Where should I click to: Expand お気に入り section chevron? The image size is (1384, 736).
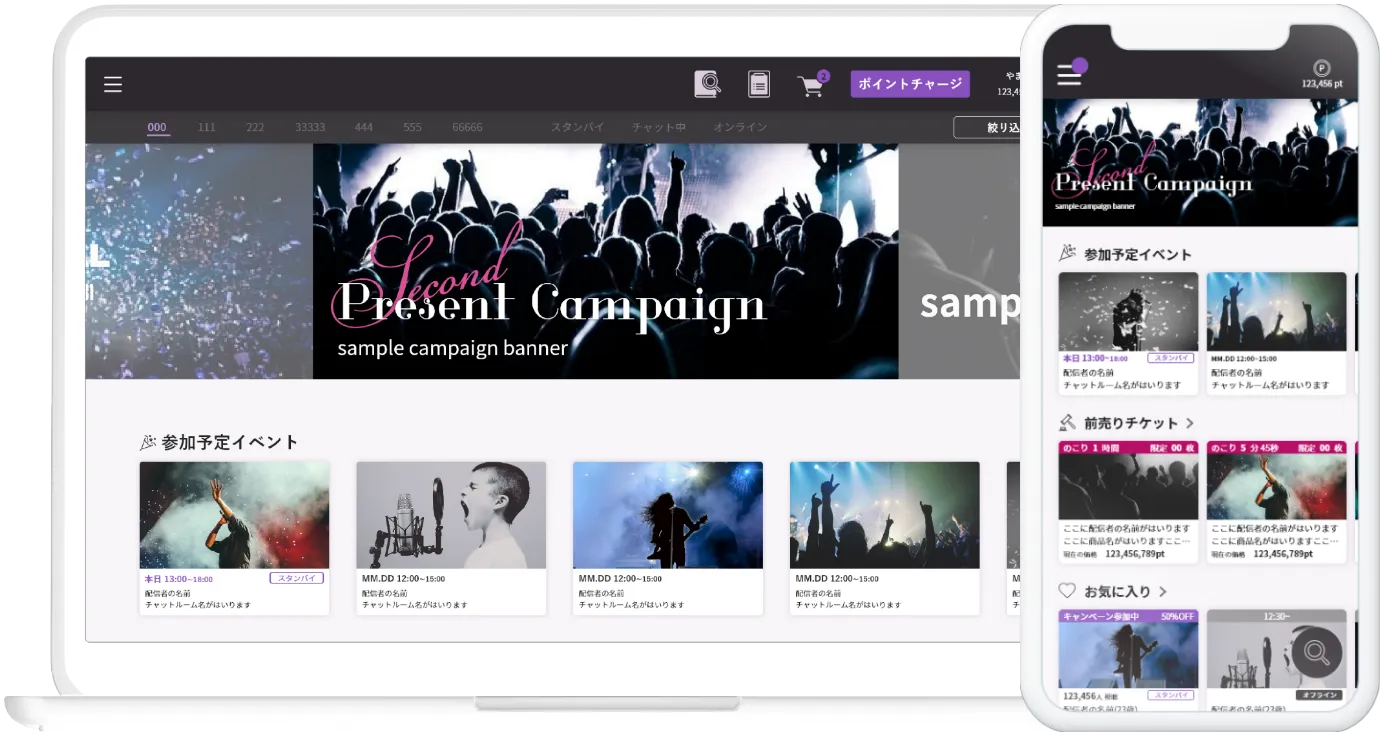[1163, 591]
